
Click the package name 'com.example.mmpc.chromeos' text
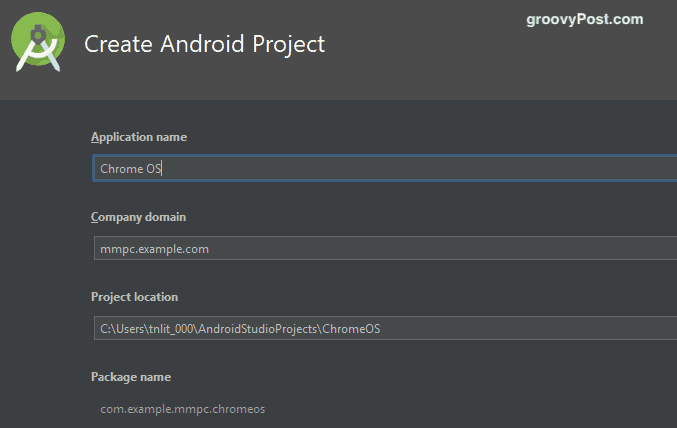(183, 409)
